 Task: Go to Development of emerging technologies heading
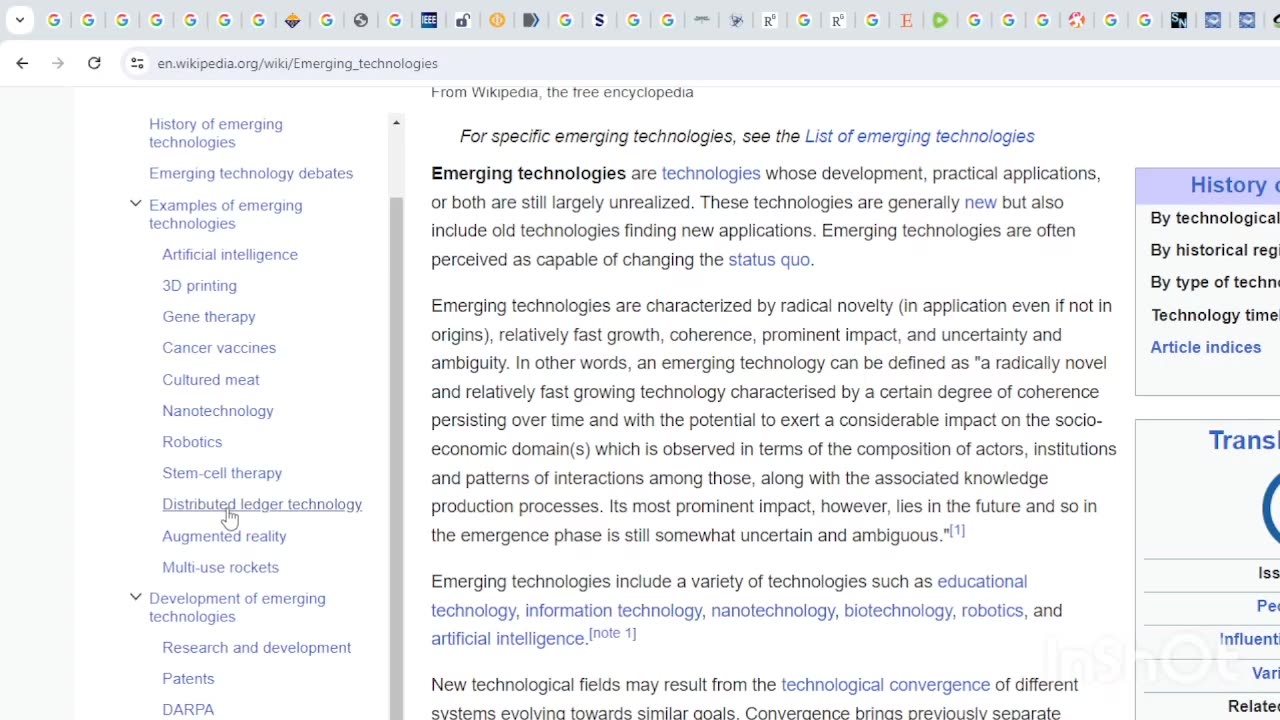(x=237, y=607)
